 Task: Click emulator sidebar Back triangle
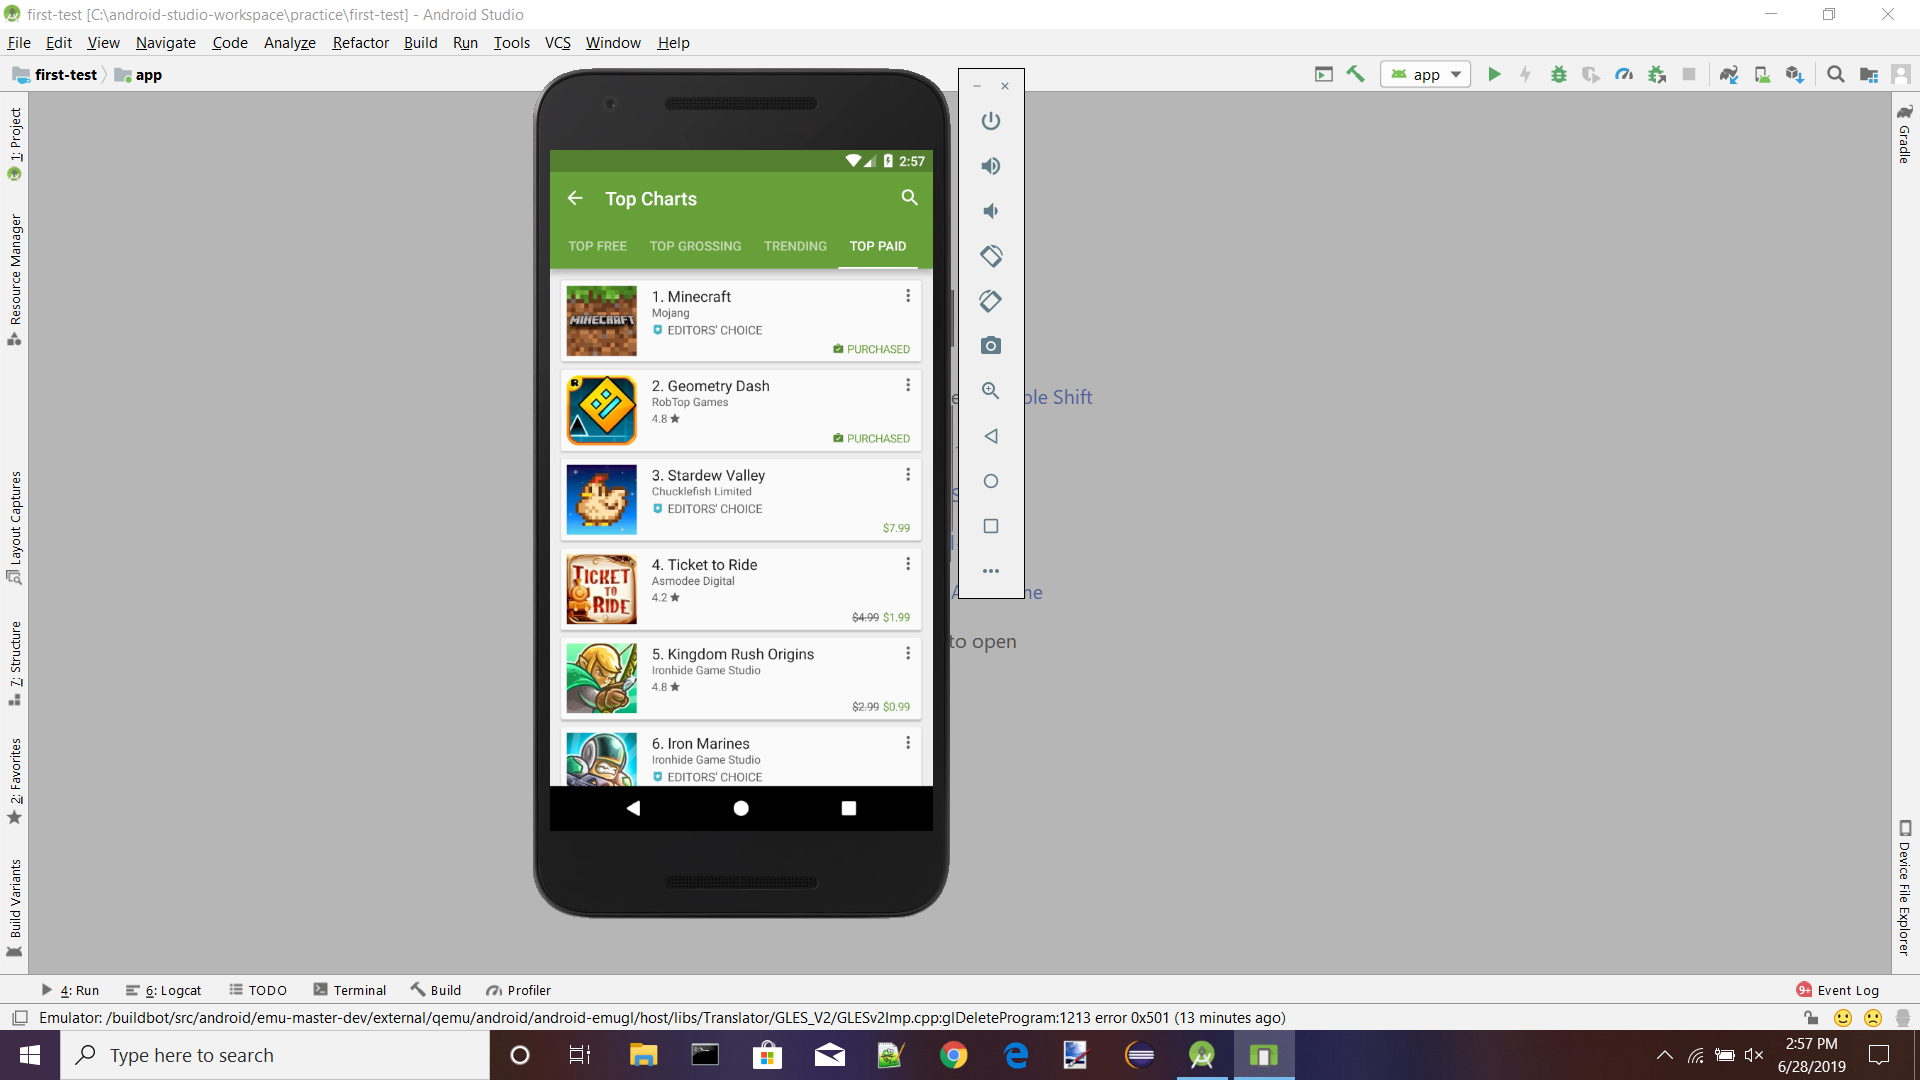click(x=990, y=436)
